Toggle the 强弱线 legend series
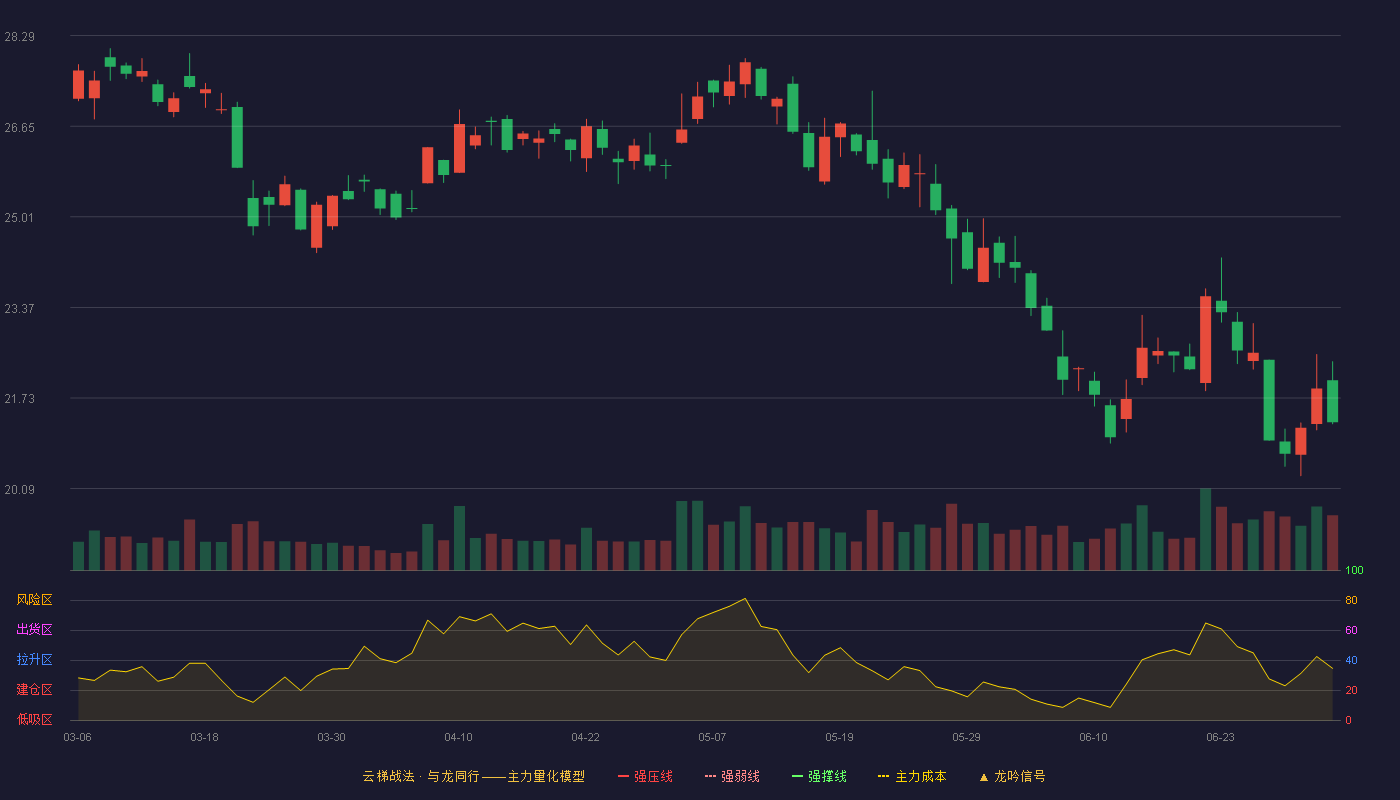Image resolution: width=1400 pixels, height=800 pixels. tap(732, 776)
